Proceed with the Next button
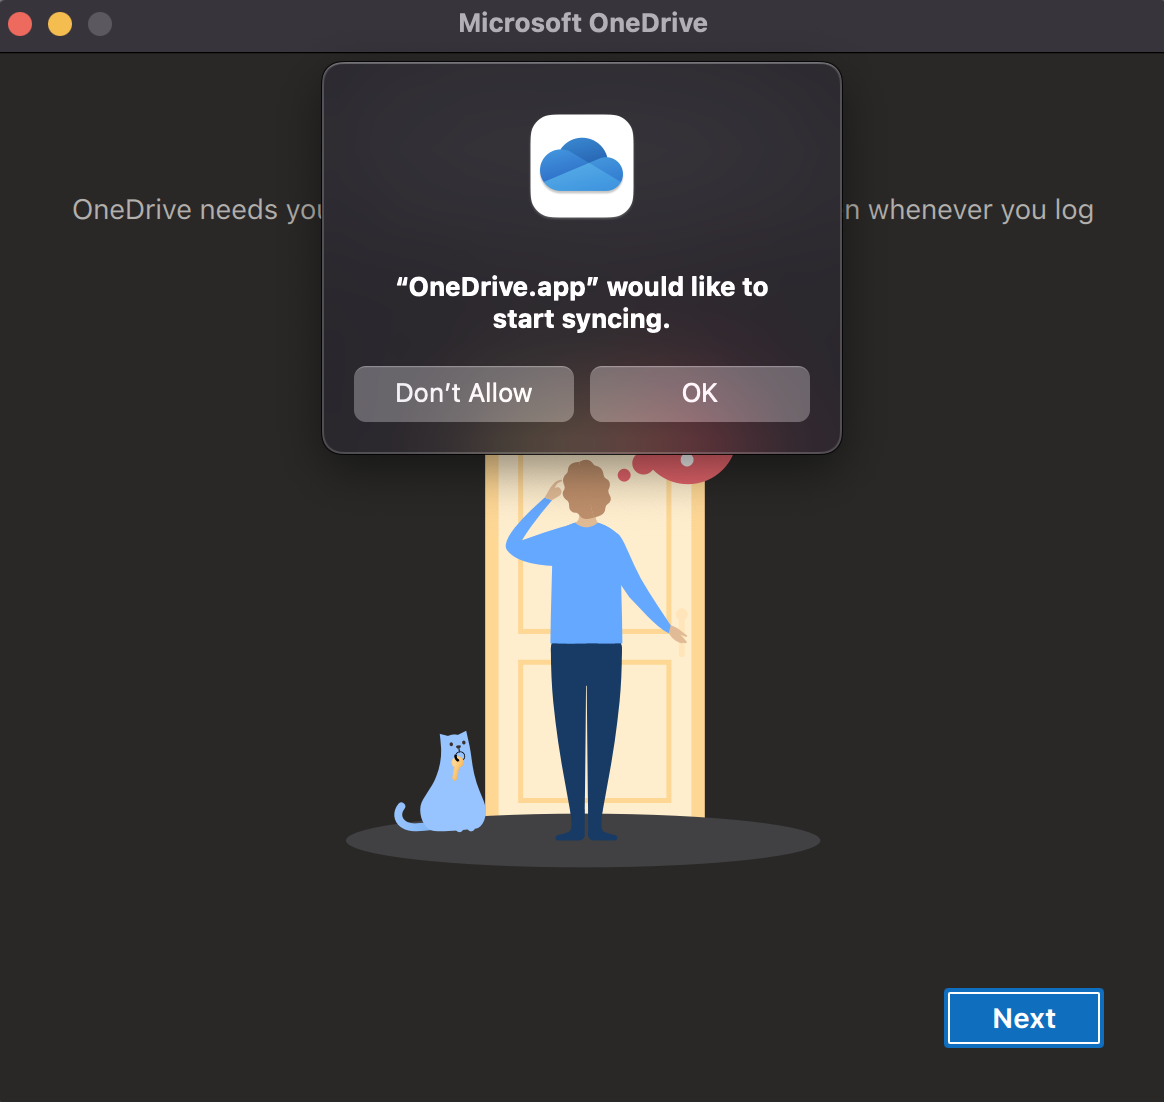Screen dimensions: 1164x1102 pyautogui.click(x=1024, y=1018)
